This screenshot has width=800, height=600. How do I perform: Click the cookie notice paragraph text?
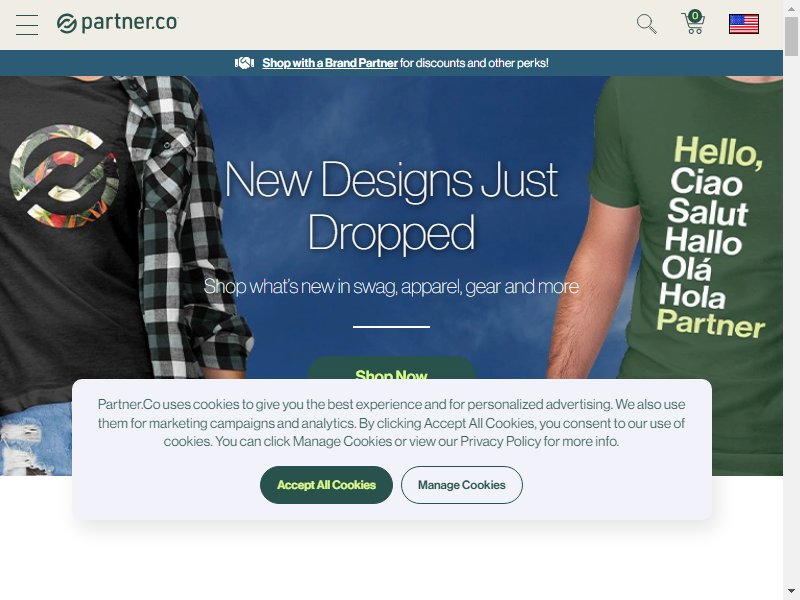[x=391, y=423]
